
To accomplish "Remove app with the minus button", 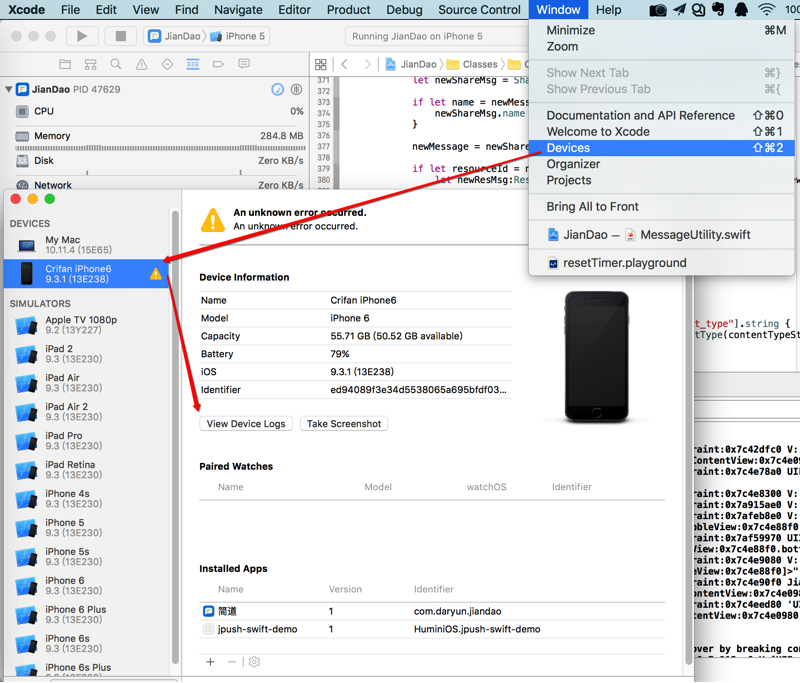I will 232,662.
